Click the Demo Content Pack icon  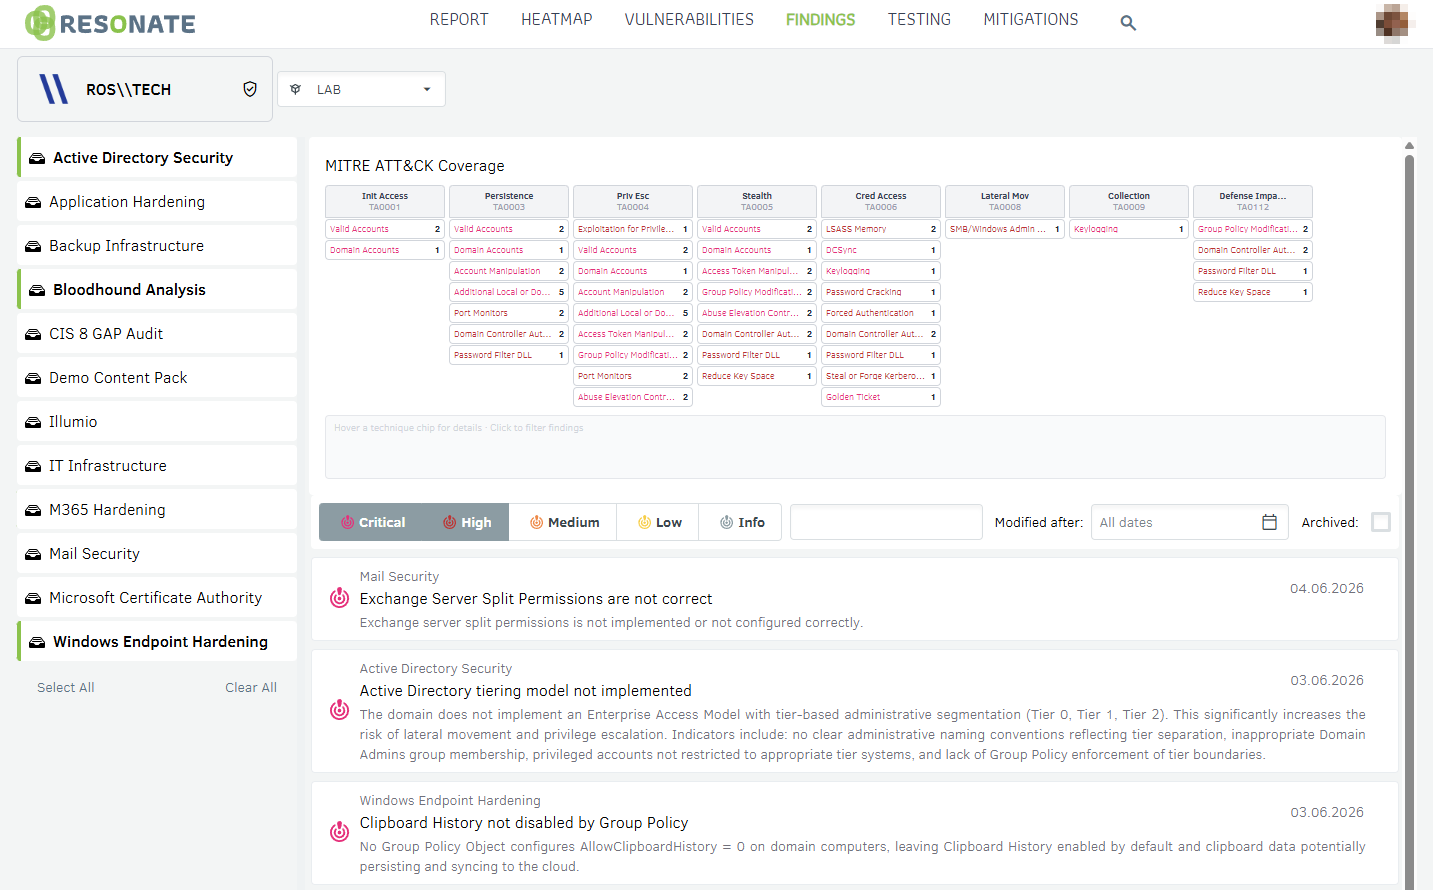pyautogui.click(x=33, y=378)
